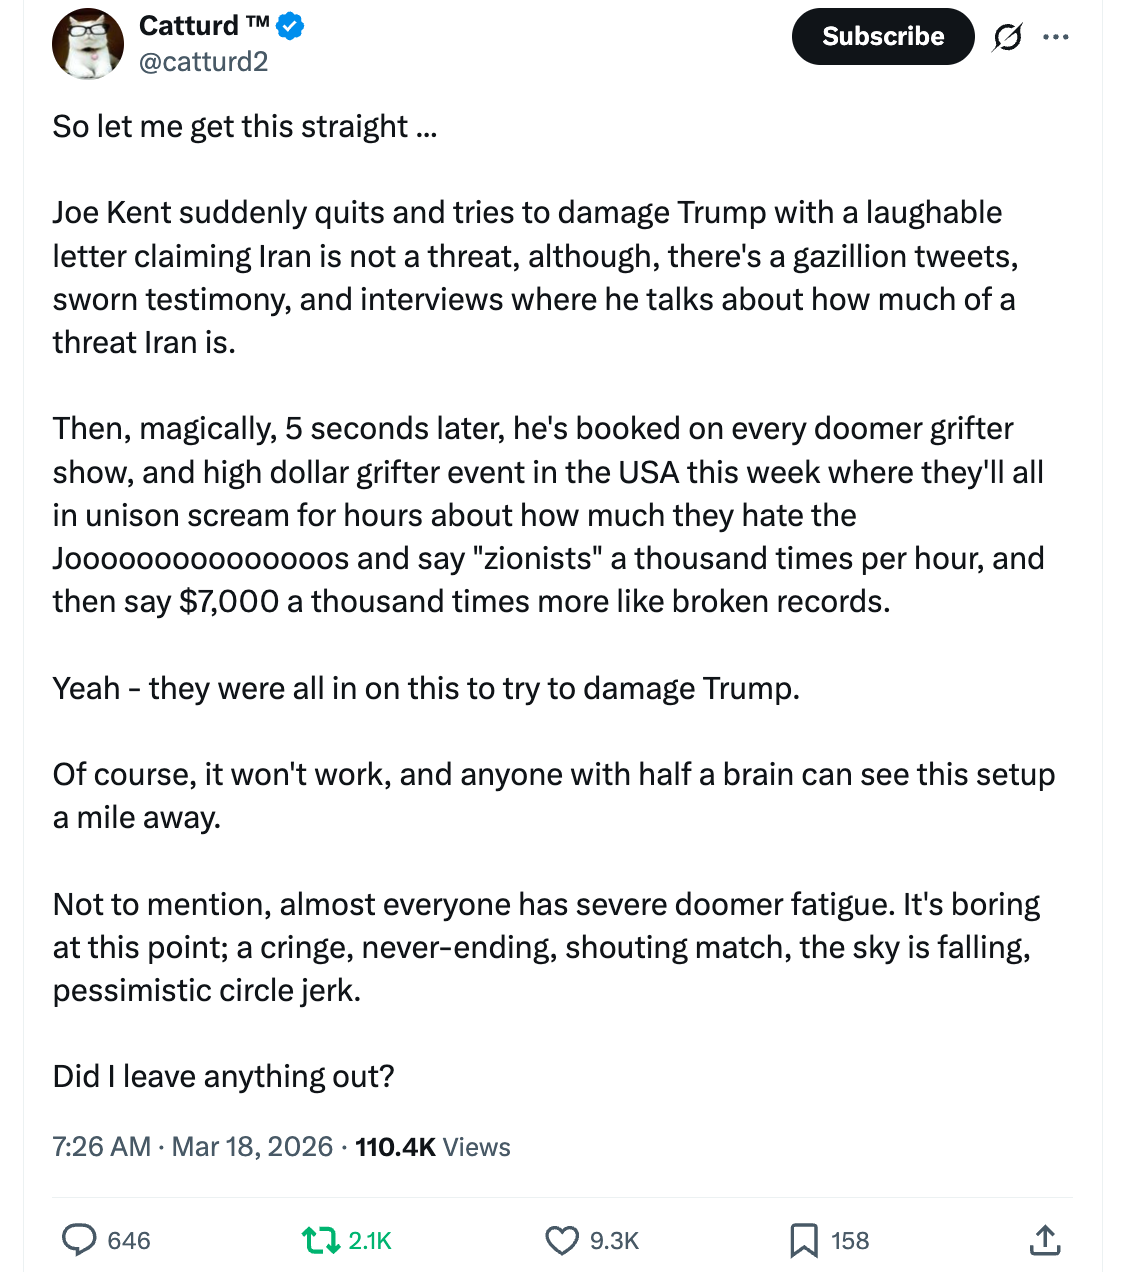Click the 646 replies count
This screenshot has width=1136, height=1272.
tap(129, 1241)
